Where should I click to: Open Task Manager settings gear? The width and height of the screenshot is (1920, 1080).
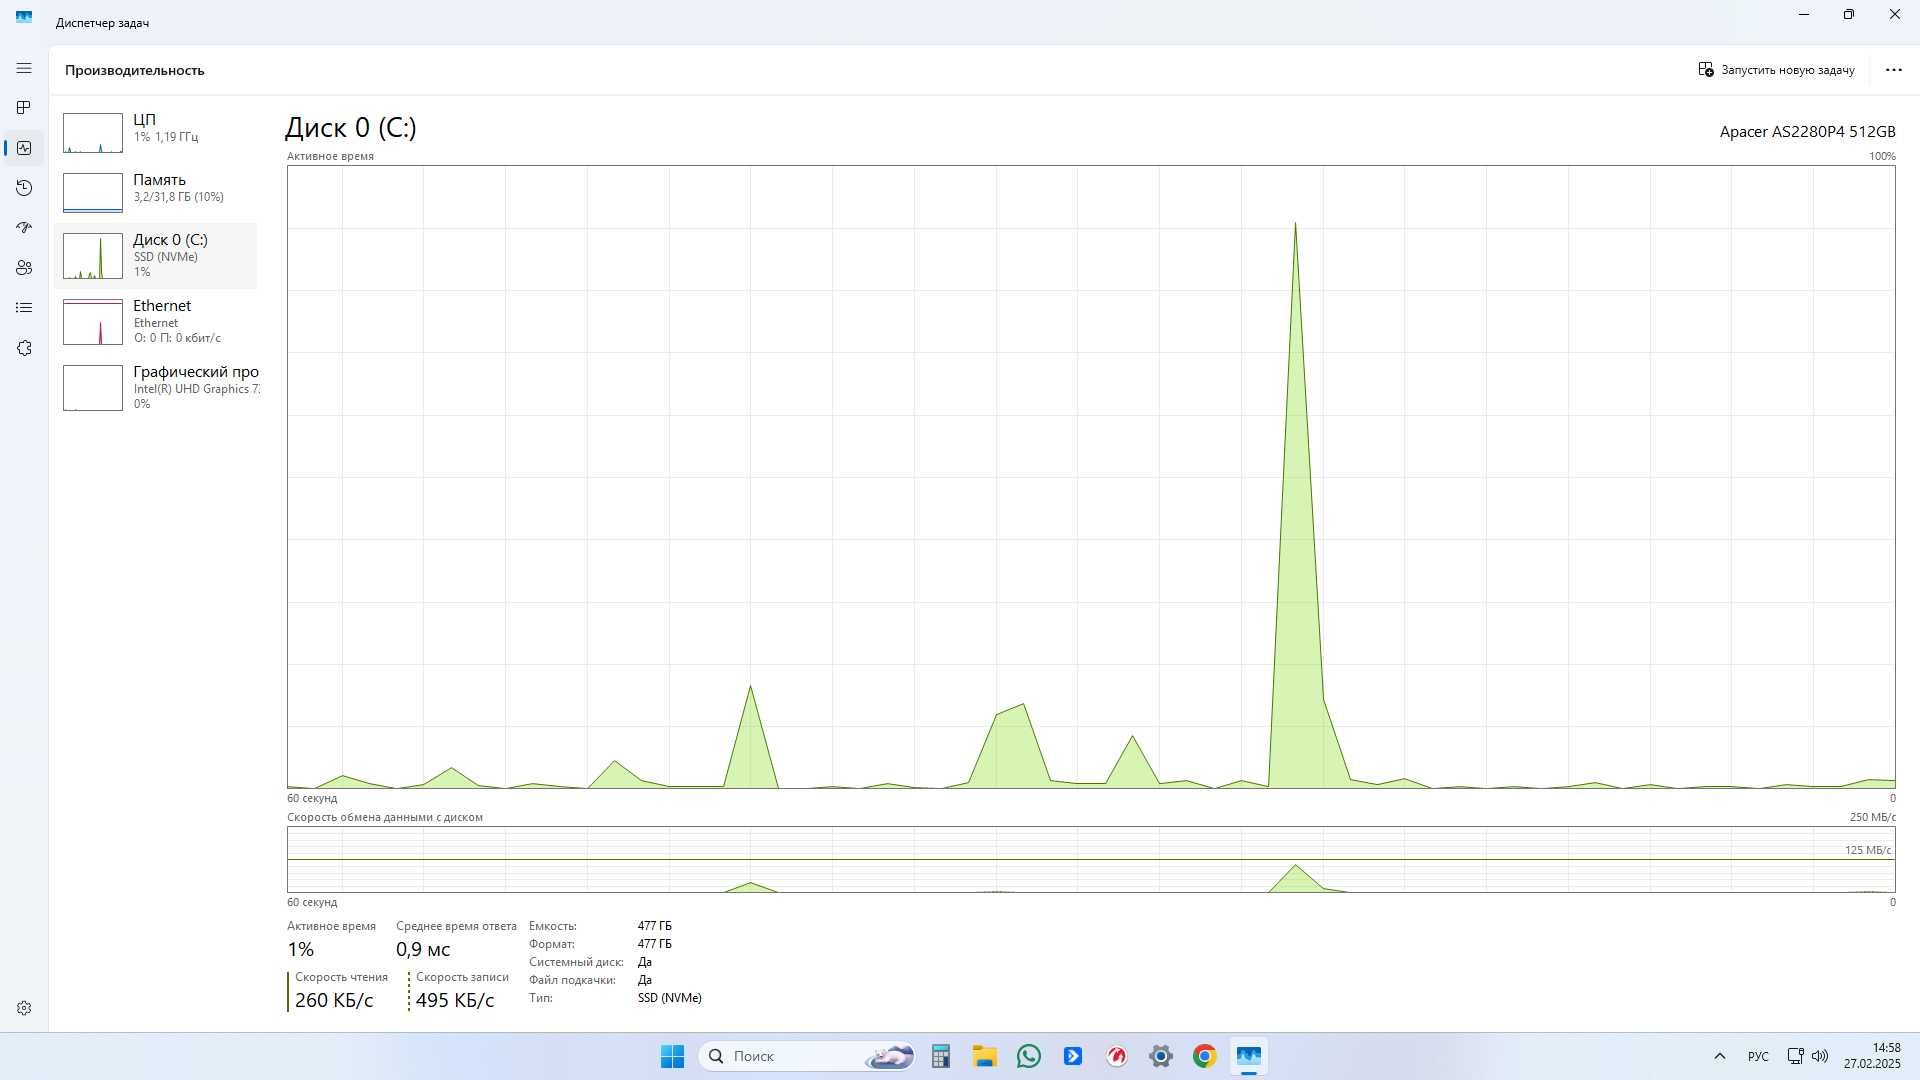pos(24,1008)
